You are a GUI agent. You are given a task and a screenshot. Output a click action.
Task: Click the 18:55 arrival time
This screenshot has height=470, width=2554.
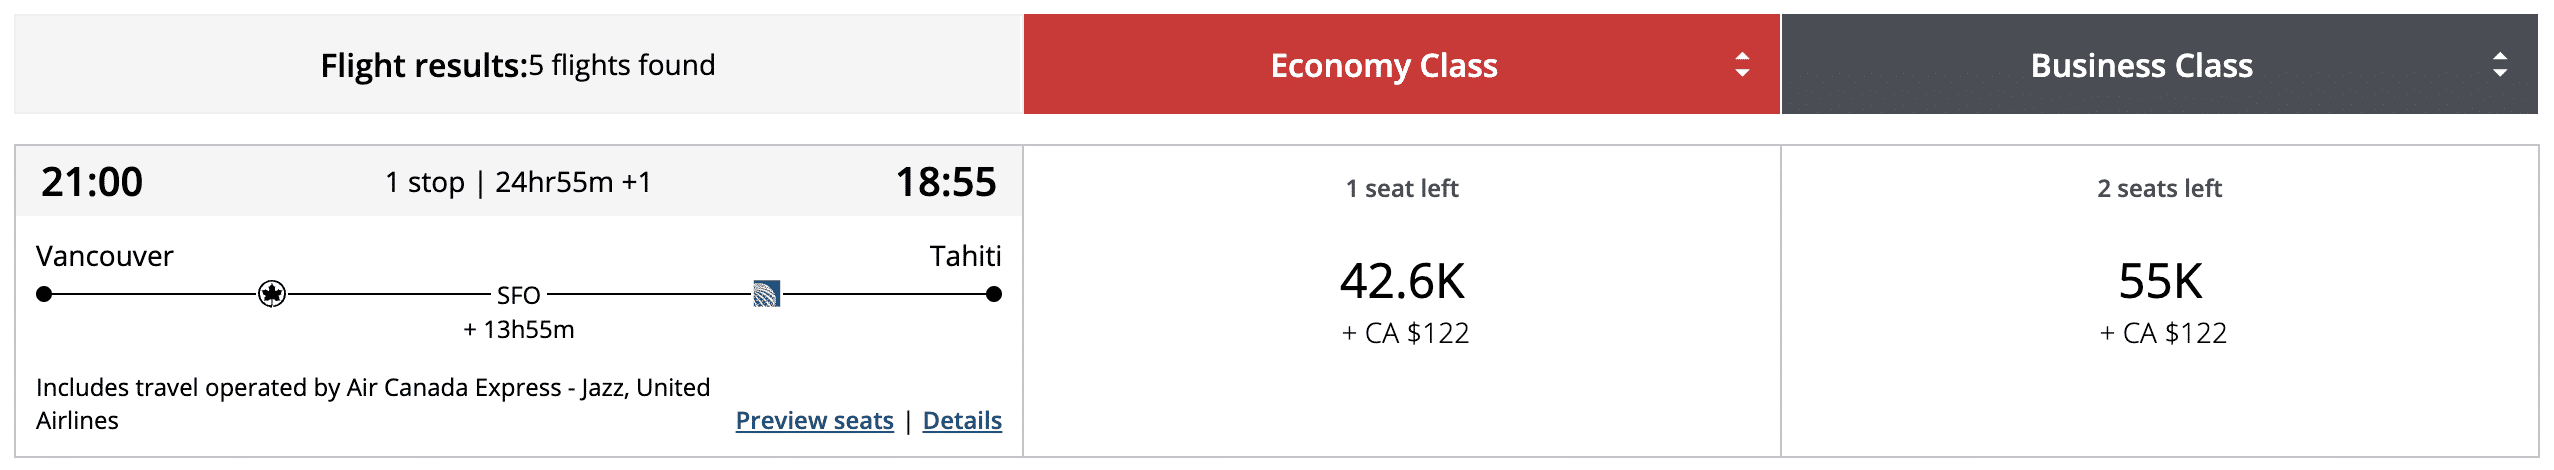[945, 182]
